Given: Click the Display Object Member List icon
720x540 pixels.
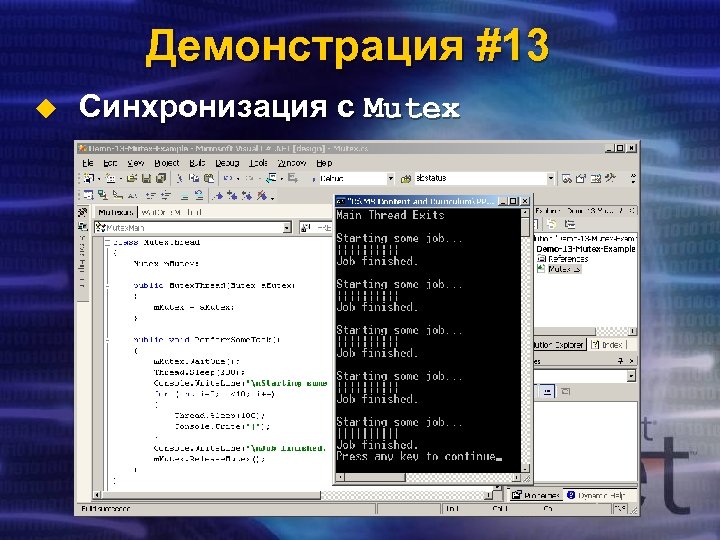Looking at the screenshot, I should (x=88, y=196).
